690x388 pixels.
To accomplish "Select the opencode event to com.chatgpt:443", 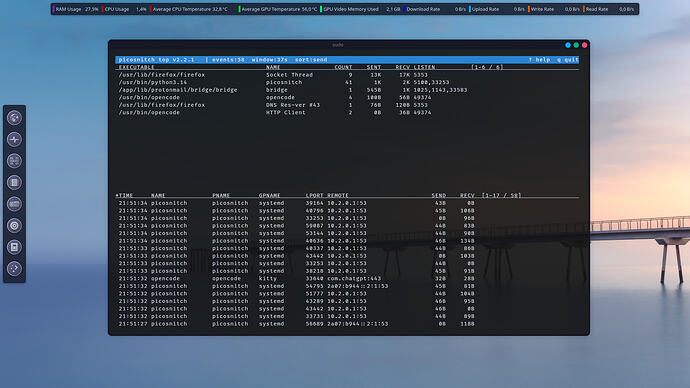I will tap(348, 278).
